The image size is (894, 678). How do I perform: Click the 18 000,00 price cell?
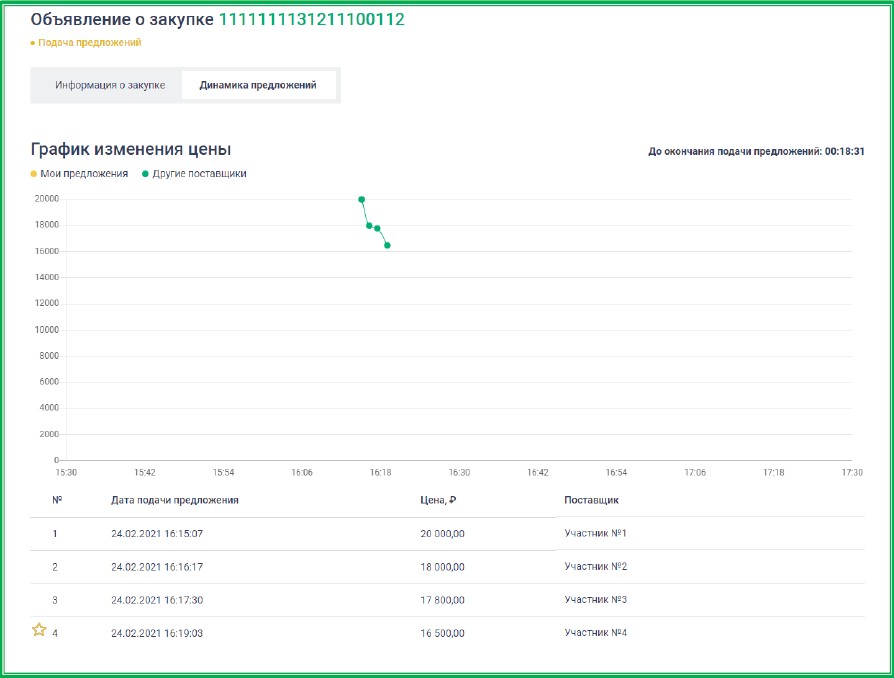coord(442,567)
